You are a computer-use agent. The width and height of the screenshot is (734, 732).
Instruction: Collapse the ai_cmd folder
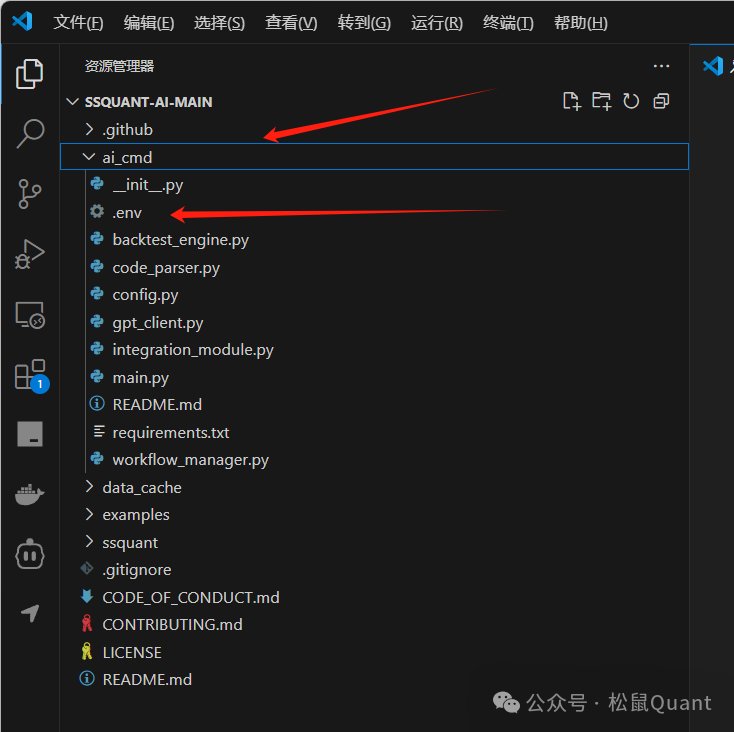pyautogui.click(x=126, y=157)
